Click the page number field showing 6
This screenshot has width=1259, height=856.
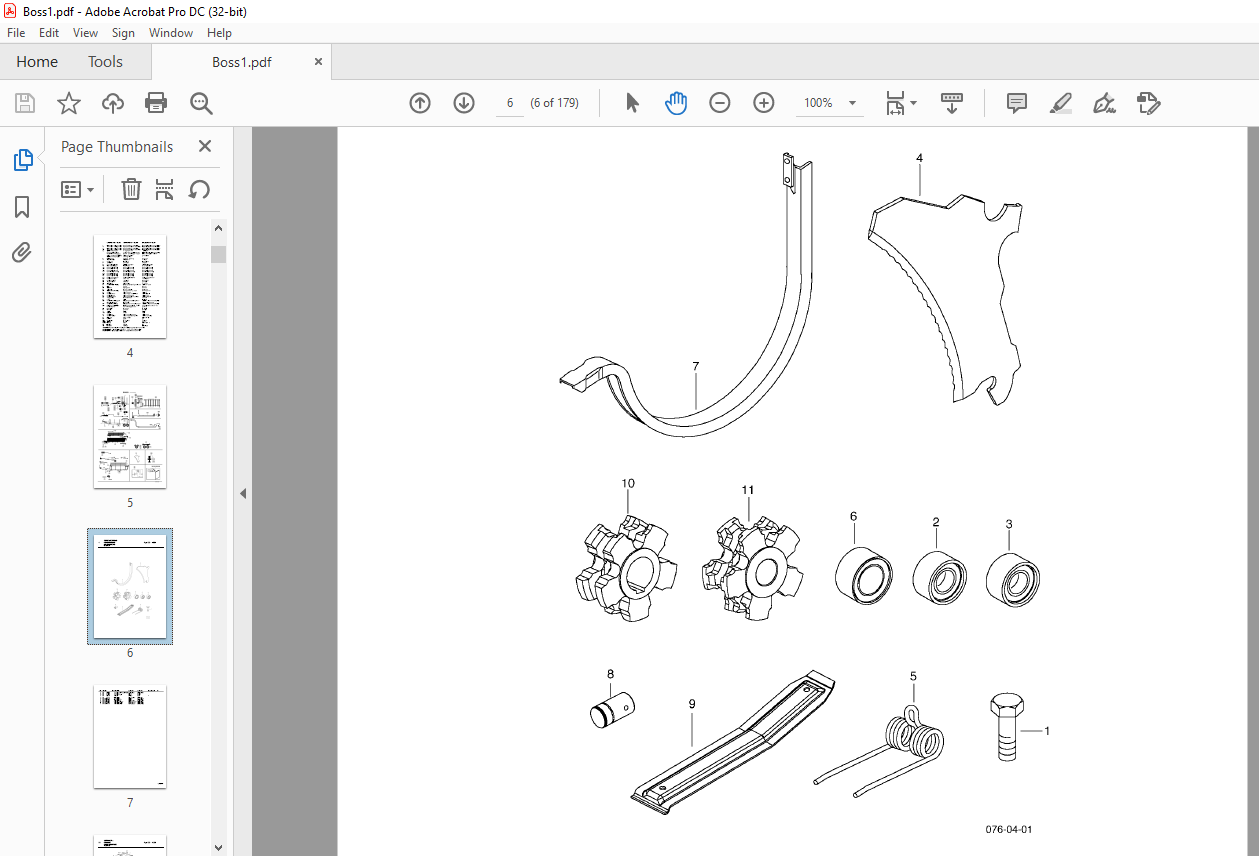point(510,103)
